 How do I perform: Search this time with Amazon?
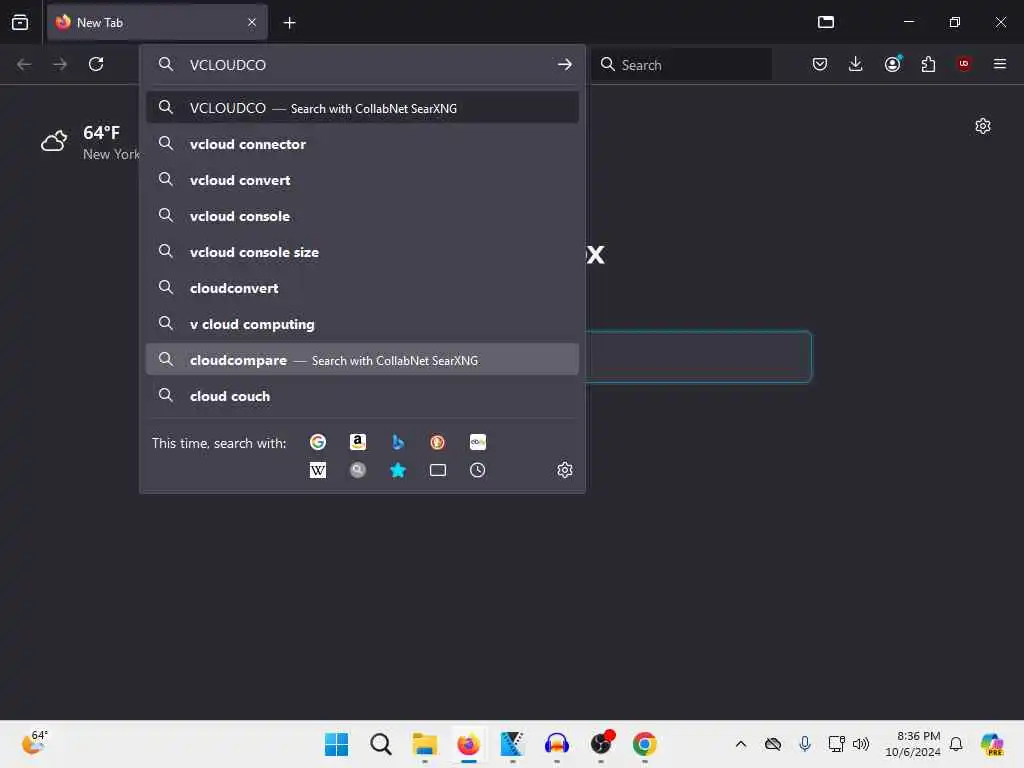coord(357,442)
